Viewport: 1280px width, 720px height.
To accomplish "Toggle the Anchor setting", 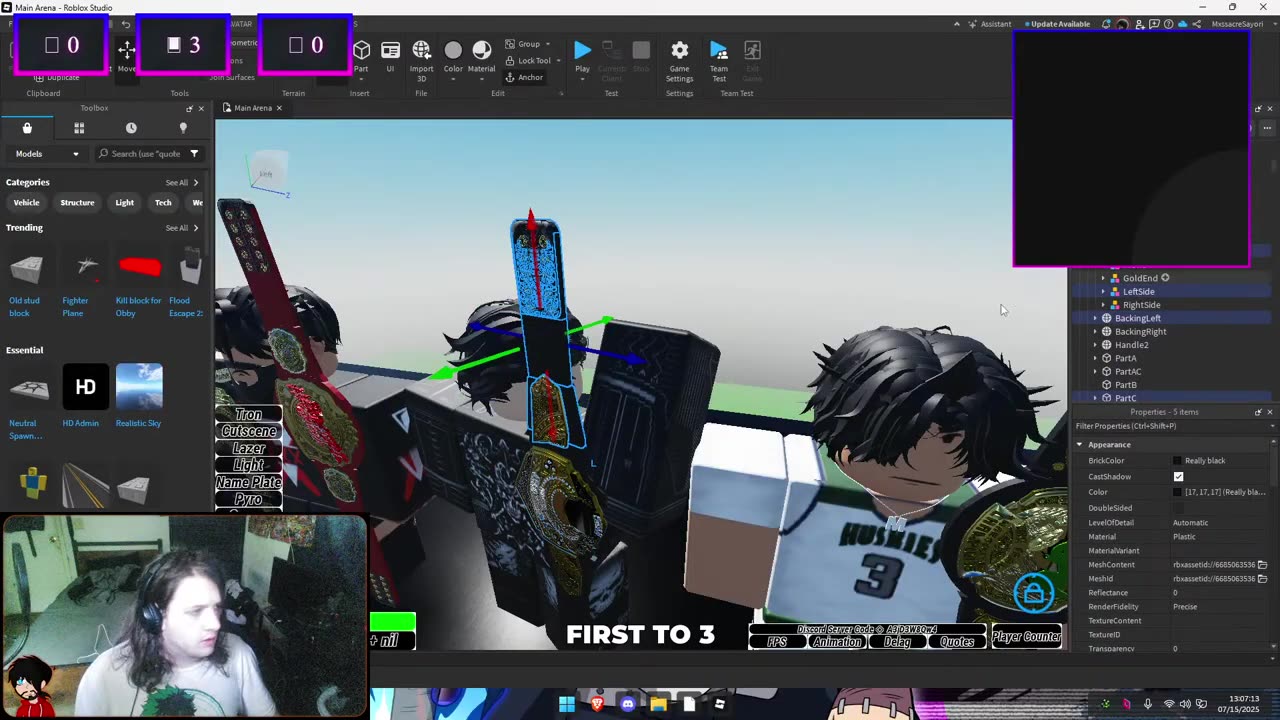I will pos(524,77).
